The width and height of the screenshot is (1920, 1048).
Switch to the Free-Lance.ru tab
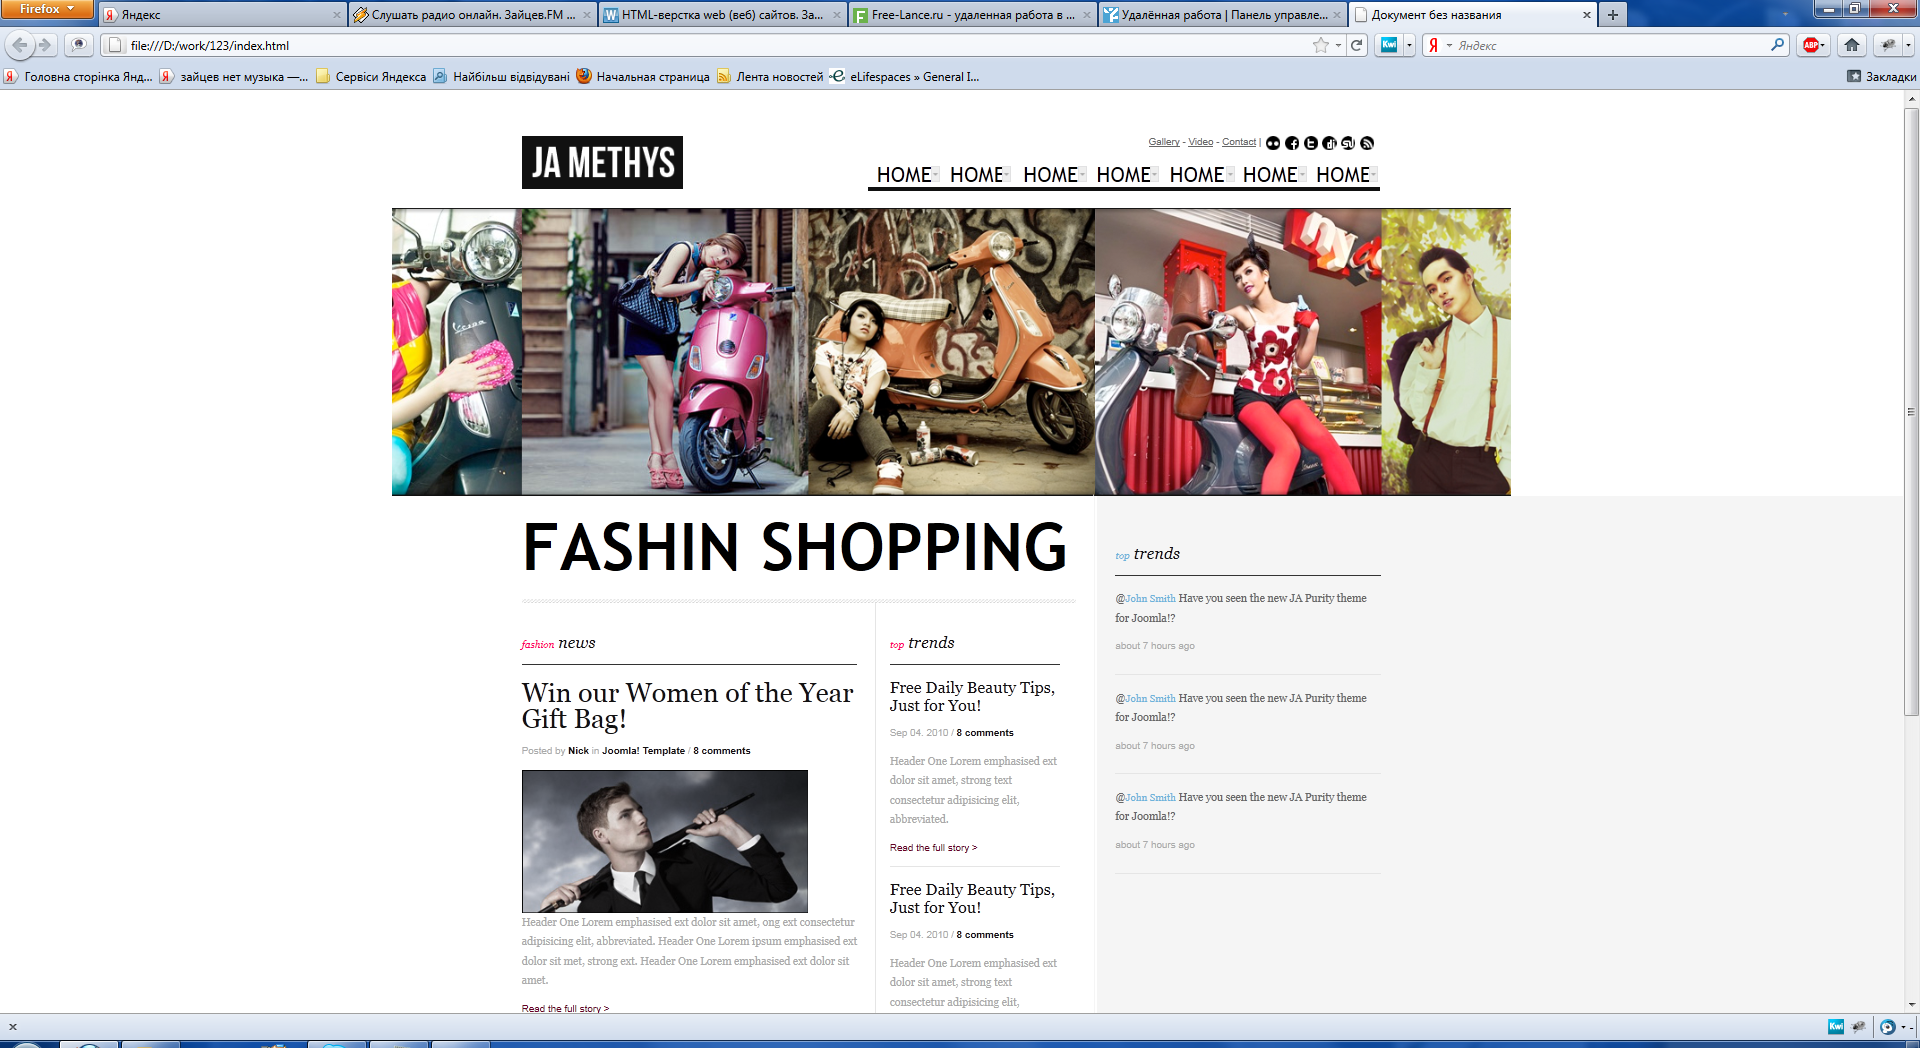(972, 15)
